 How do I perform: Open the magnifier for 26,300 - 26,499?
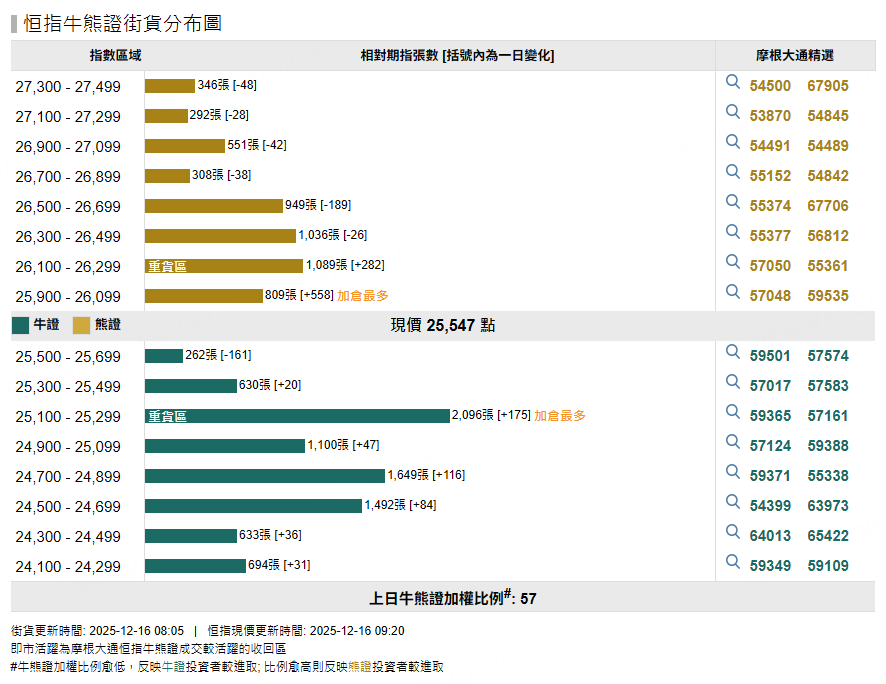click(x=733, y=232)
